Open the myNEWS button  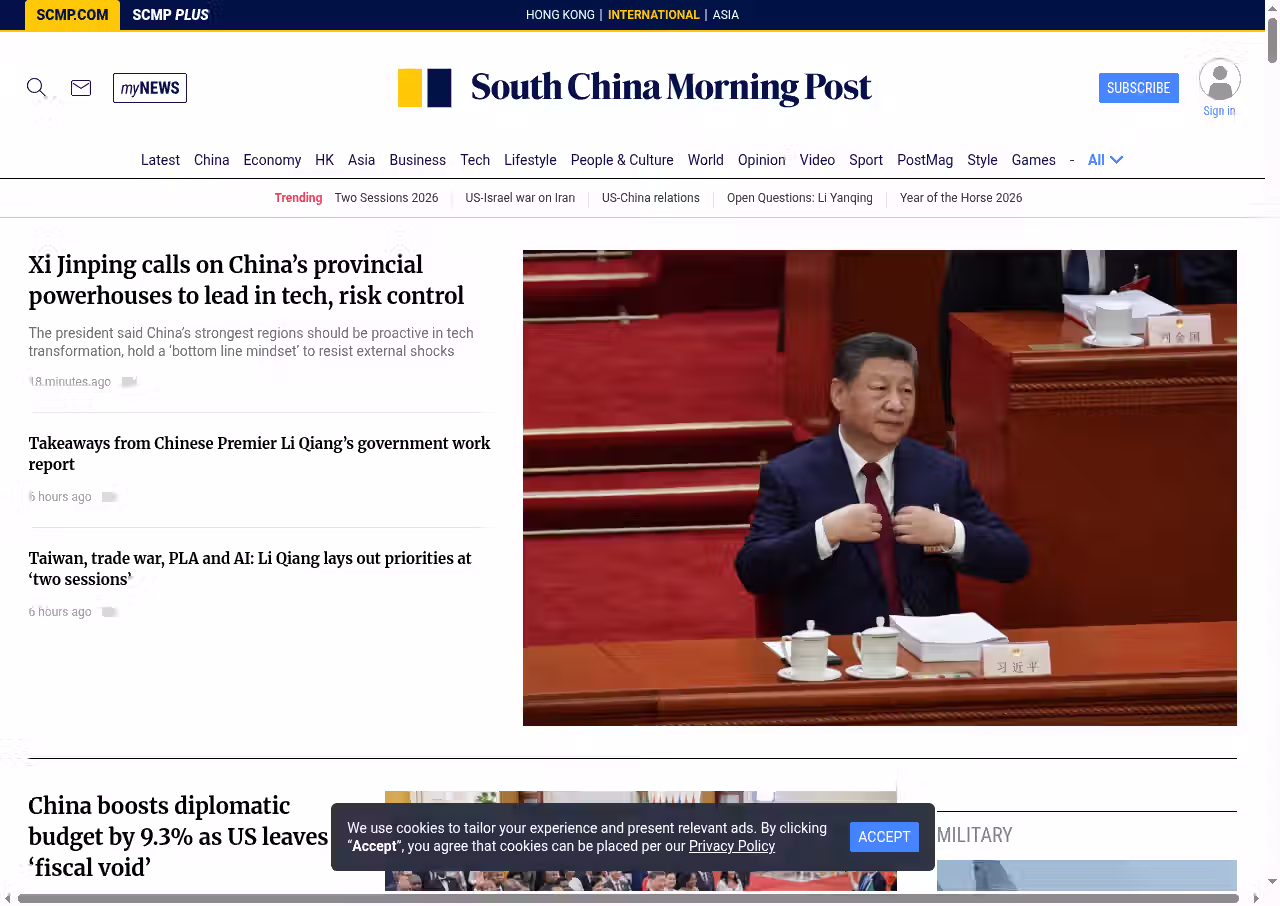[150, 88]
